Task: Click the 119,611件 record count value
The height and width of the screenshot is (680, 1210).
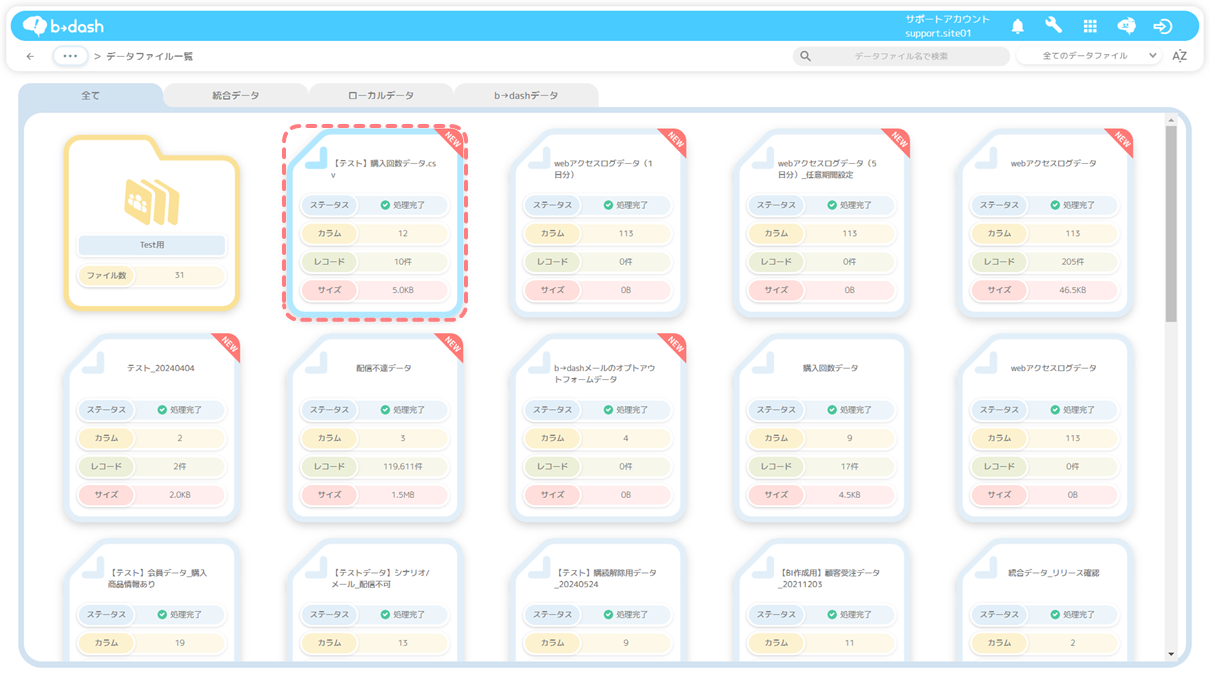Action: click(403, 467)
